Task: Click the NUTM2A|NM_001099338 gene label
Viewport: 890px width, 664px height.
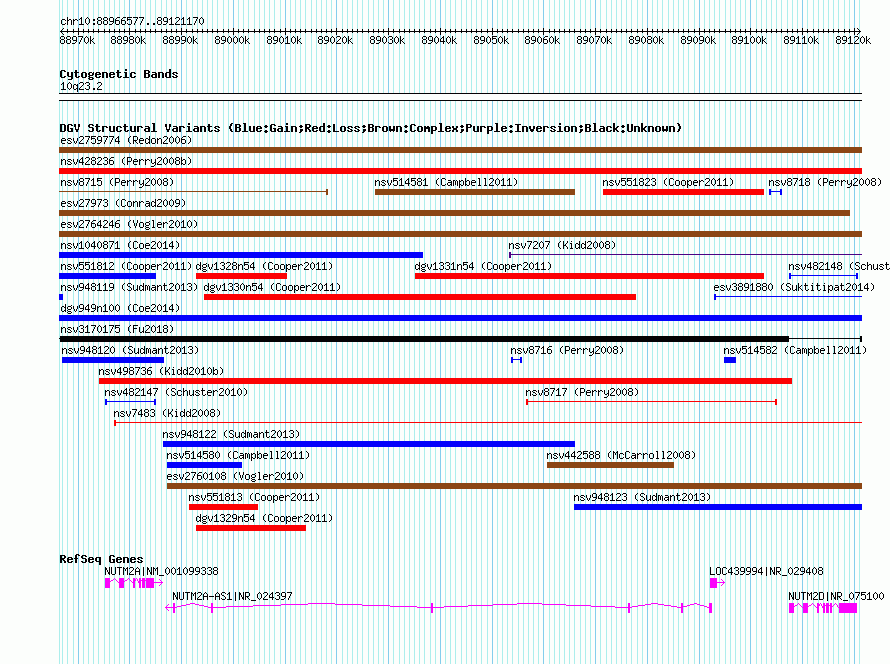Action: click(161, 571)
